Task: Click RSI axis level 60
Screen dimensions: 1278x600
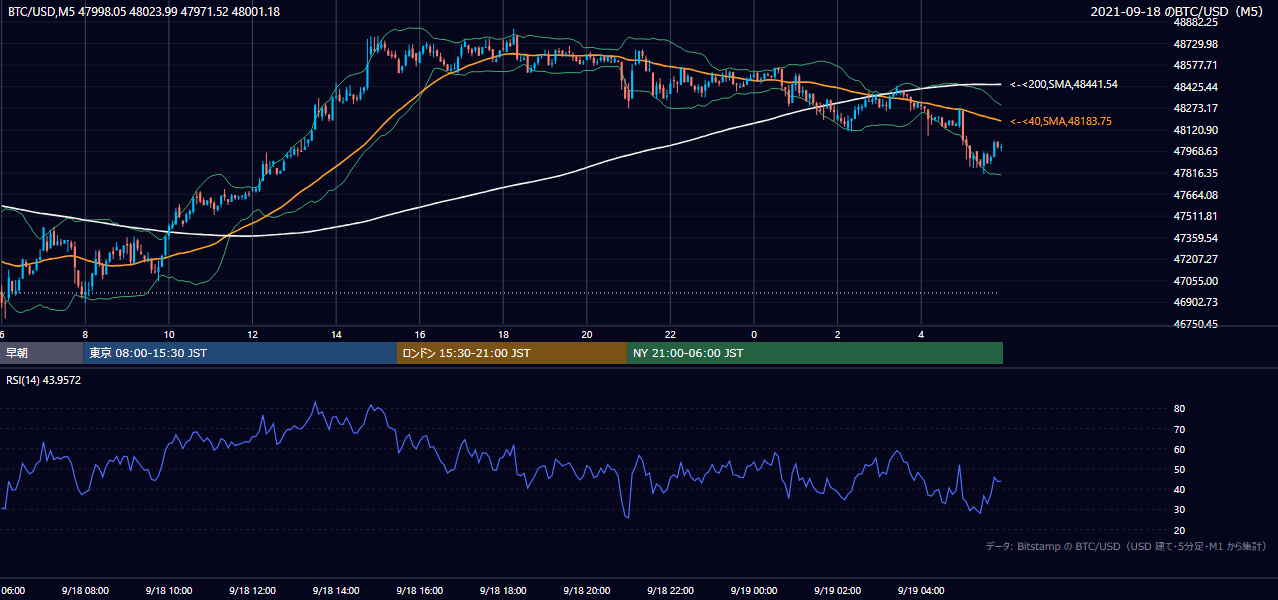Action: click(1179, 449)
